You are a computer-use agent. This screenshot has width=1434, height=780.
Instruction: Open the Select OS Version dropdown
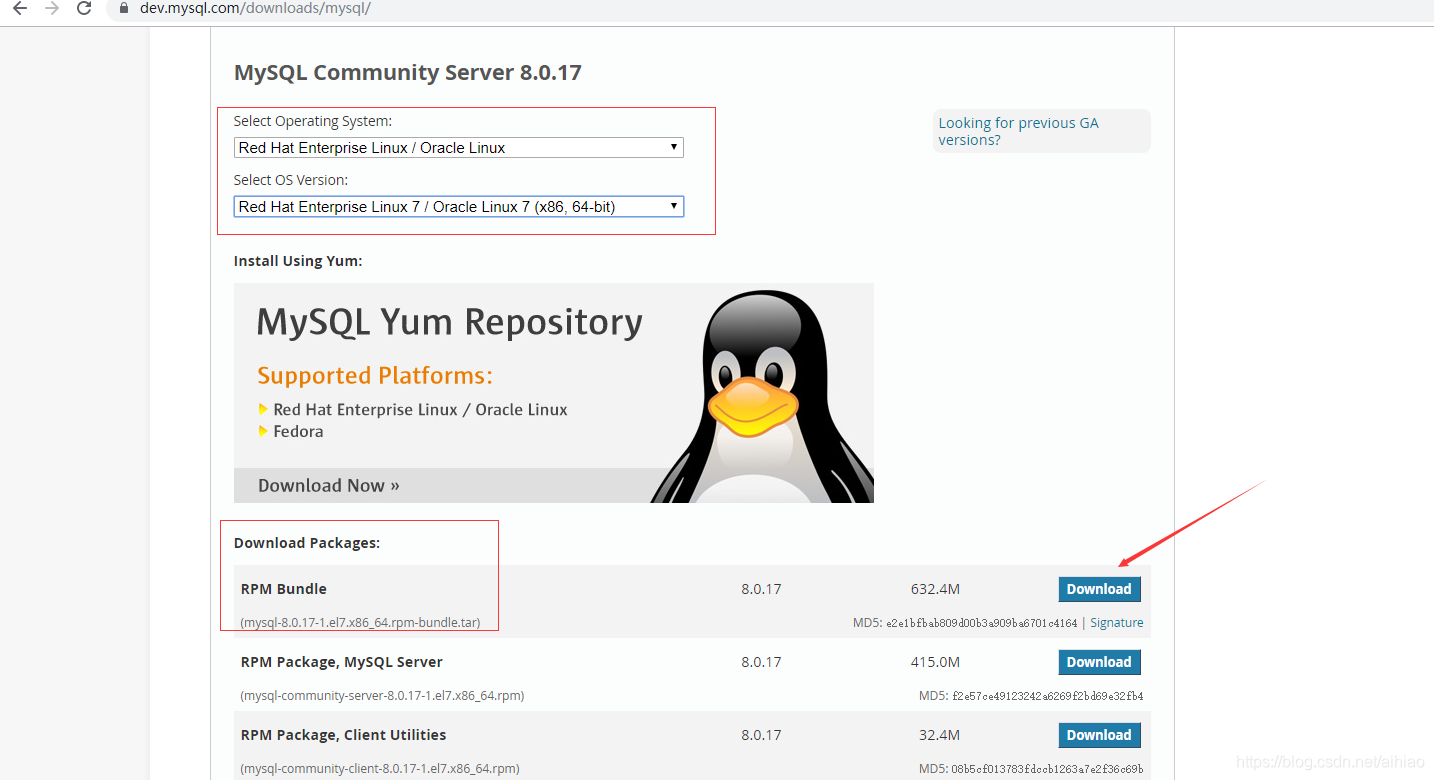(459, 207)
